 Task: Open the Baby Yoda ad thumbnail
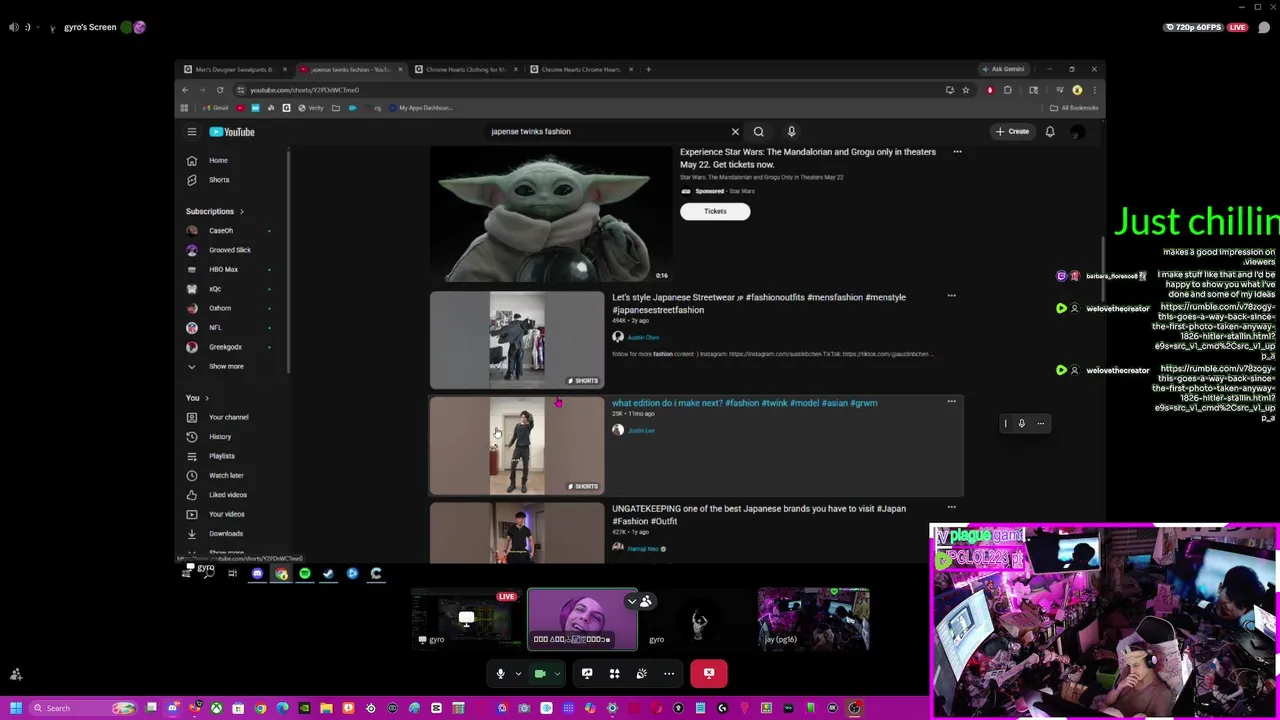point(551,214)
